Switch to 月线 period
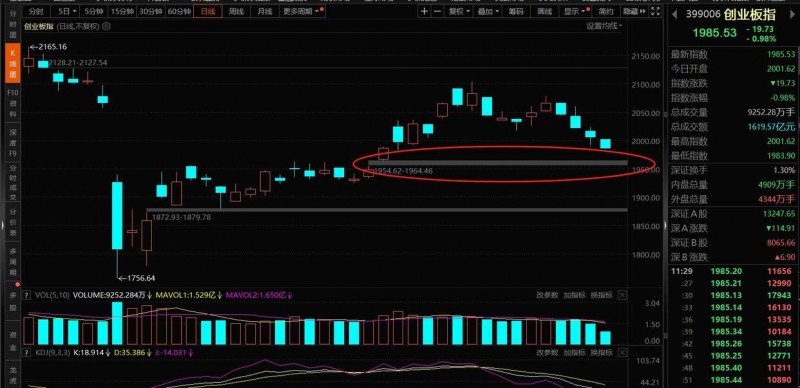The image size is (800, 388). tap(264, 11)
